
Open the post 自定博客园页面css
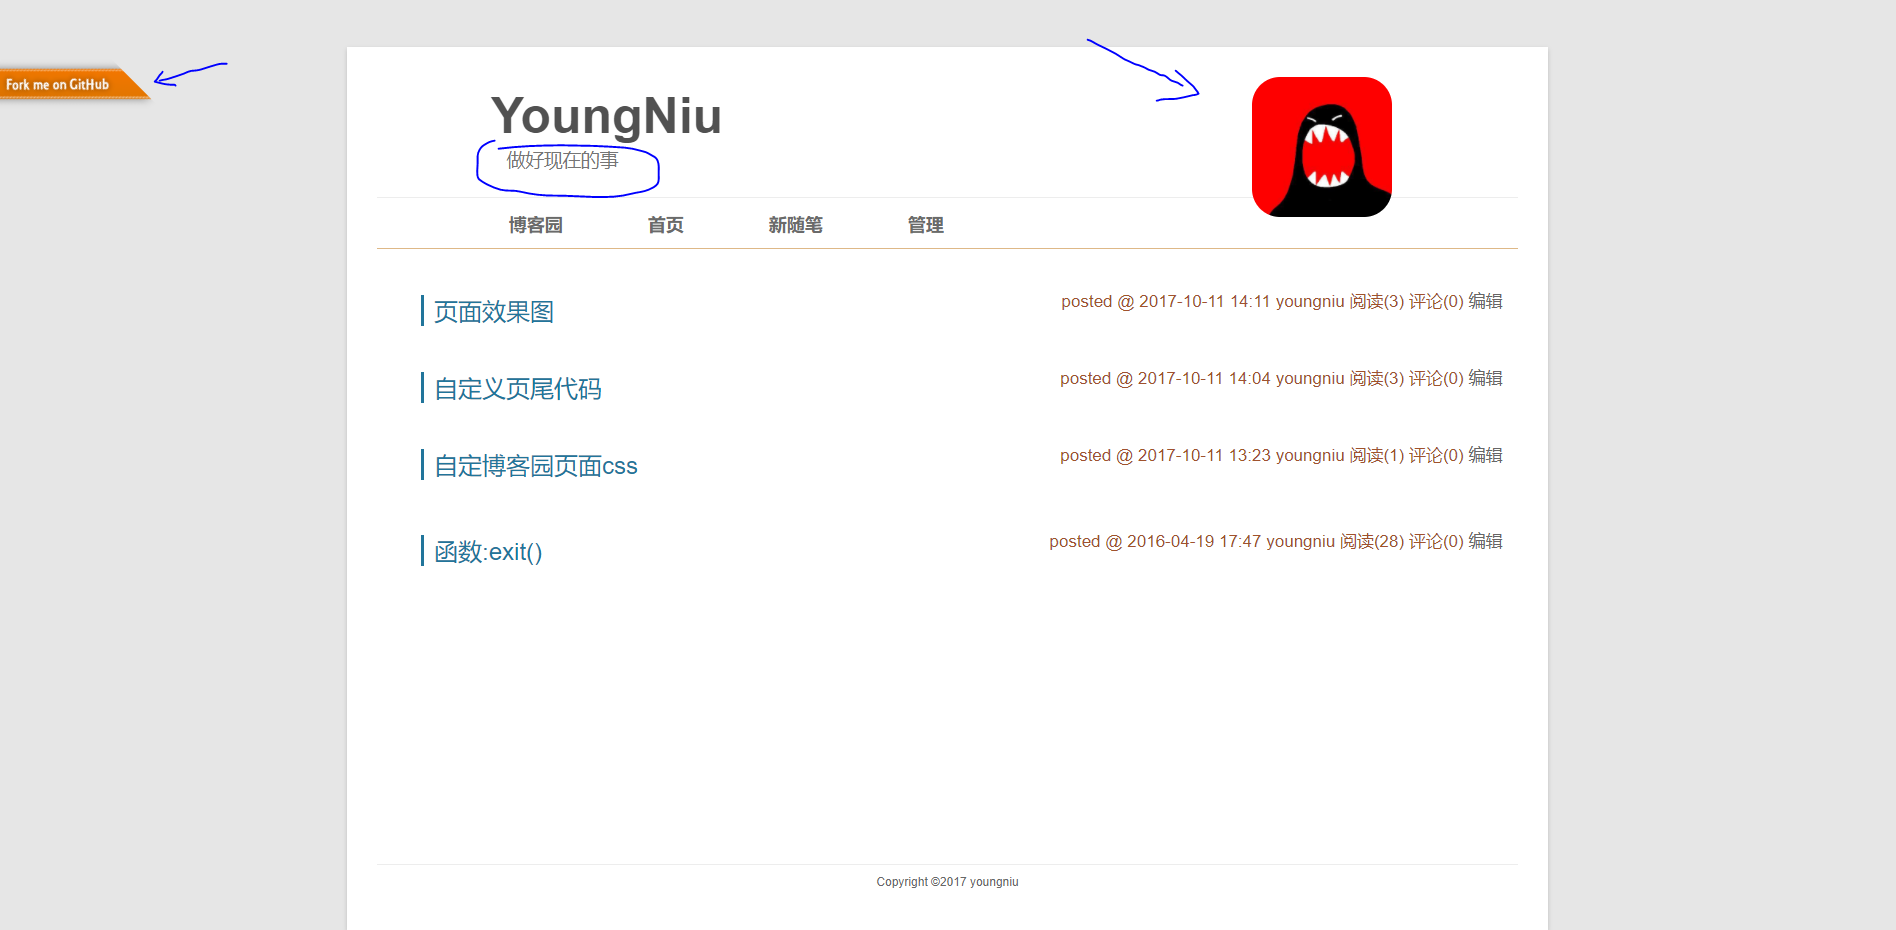click(536, 466)
